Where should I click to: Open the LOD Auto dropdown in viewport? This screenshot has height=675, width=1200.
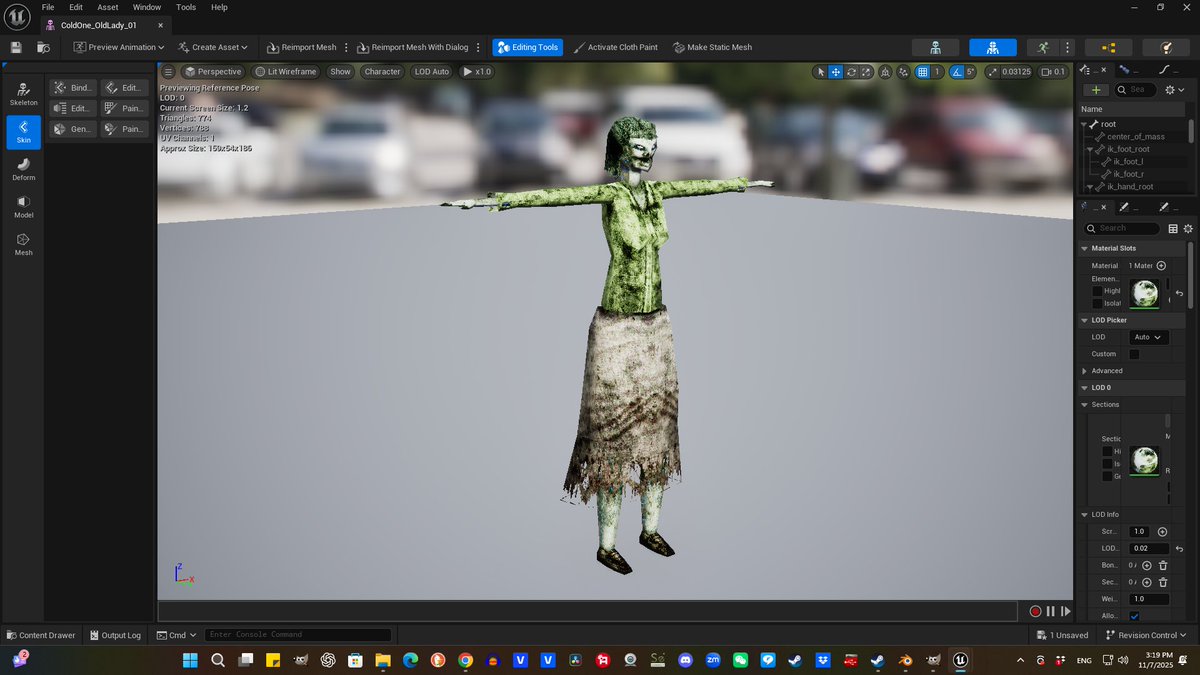click(x=431, y=71)
